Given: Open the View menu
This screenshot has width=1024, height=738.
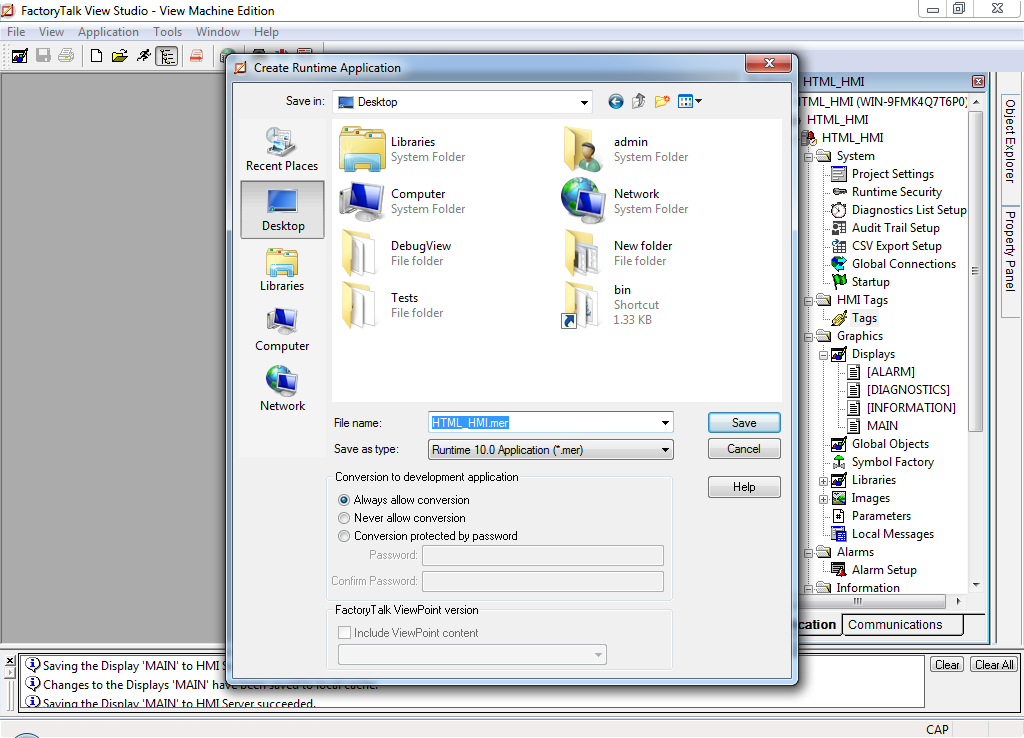Looking at the screenshot, I should tap(51, 32).
